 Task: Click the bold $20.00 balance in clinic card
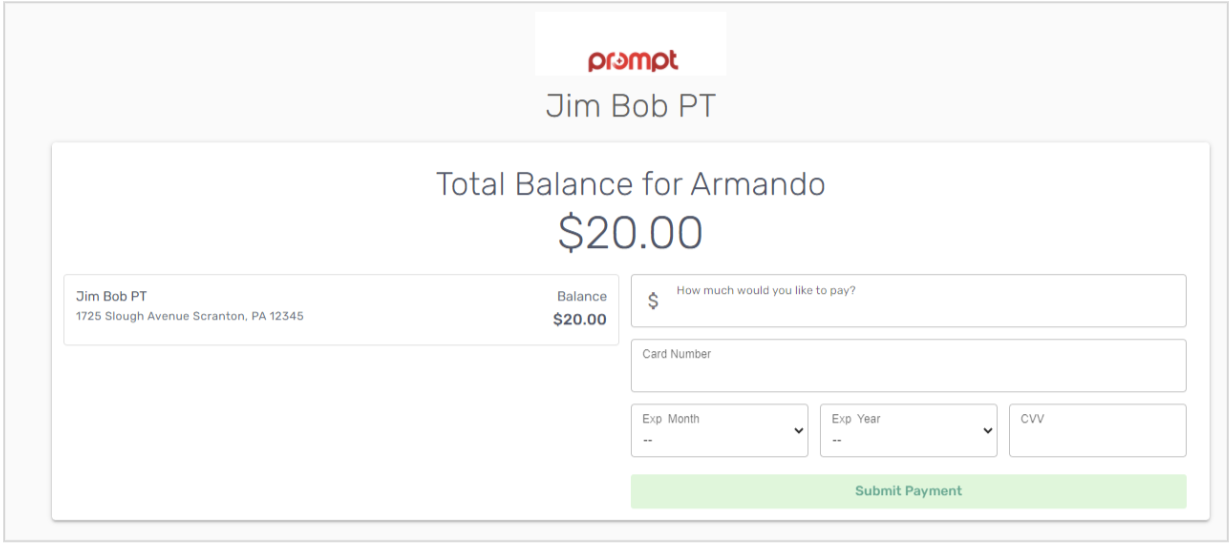click(x=580, y=320)
